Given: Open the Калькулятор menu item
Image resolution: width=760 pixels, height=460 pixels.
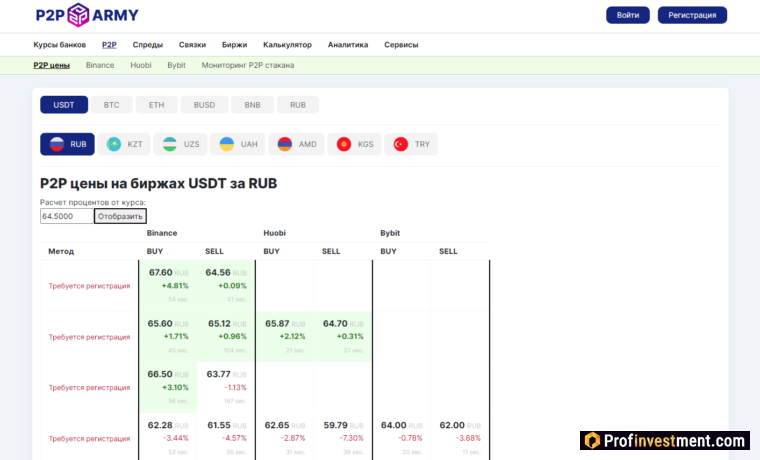Looking at the screenshot, I should click(x=287, y=45).
